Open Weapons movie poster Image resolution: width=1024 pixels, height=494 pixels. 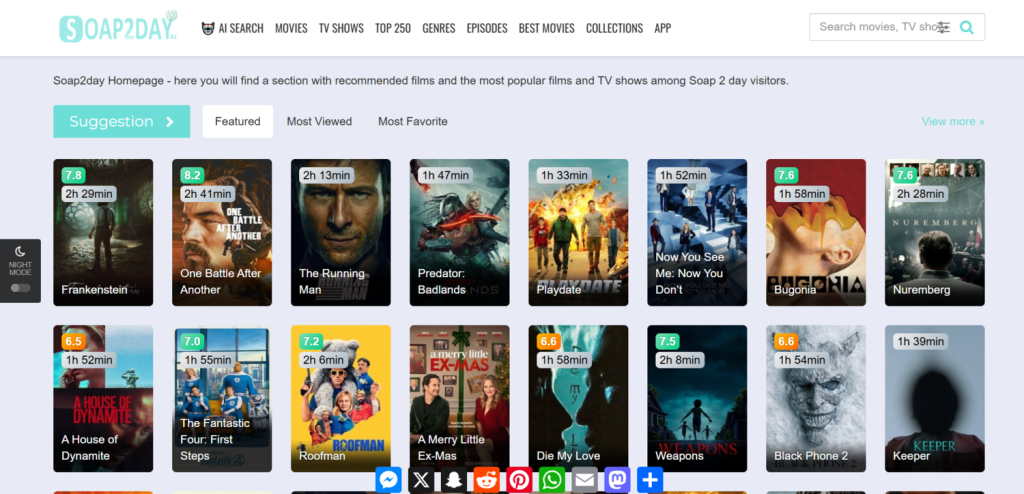(697, 399)
